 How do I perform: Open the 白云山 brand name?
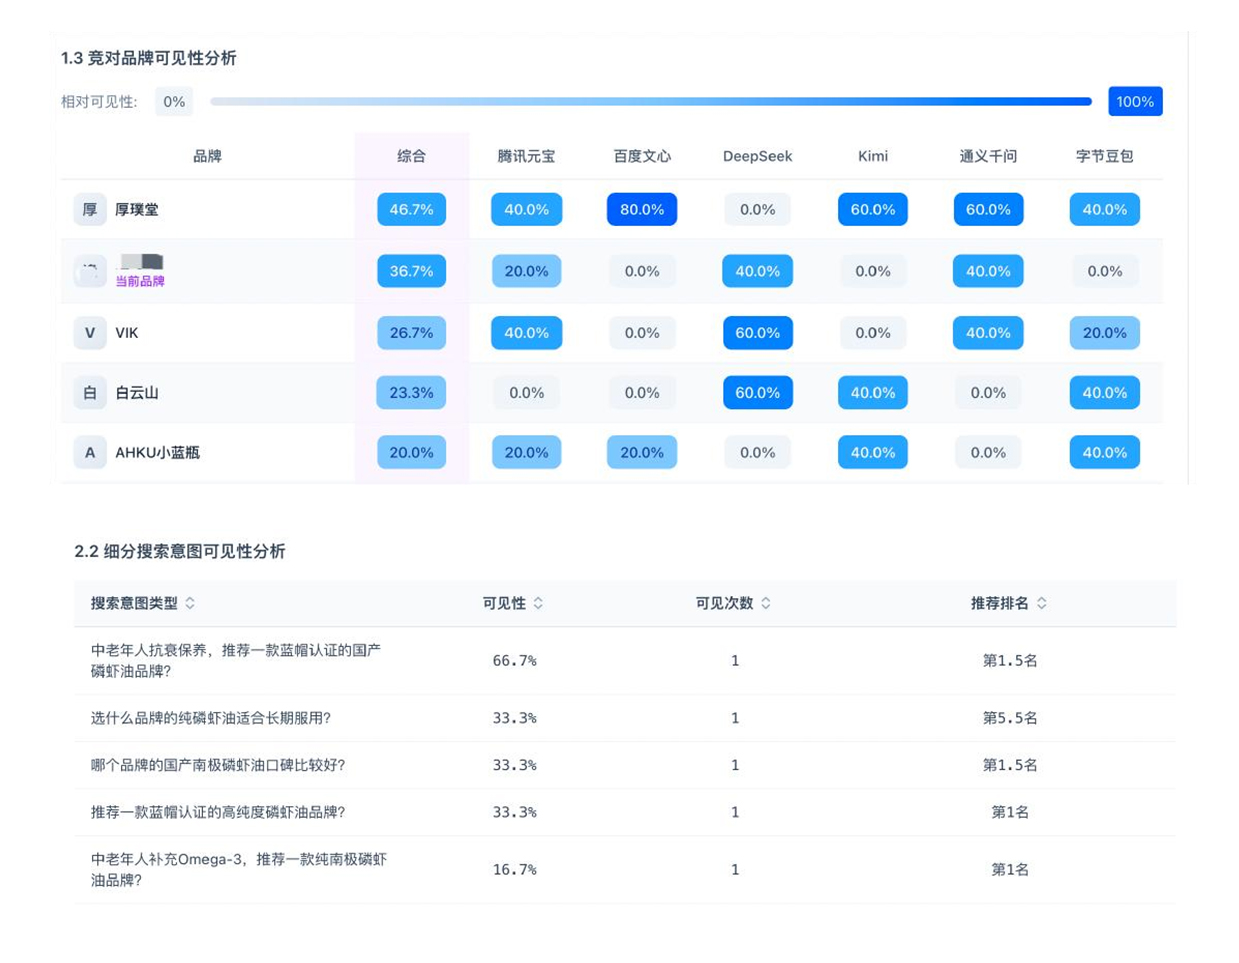pyautogui.click(x=137, y=393)
